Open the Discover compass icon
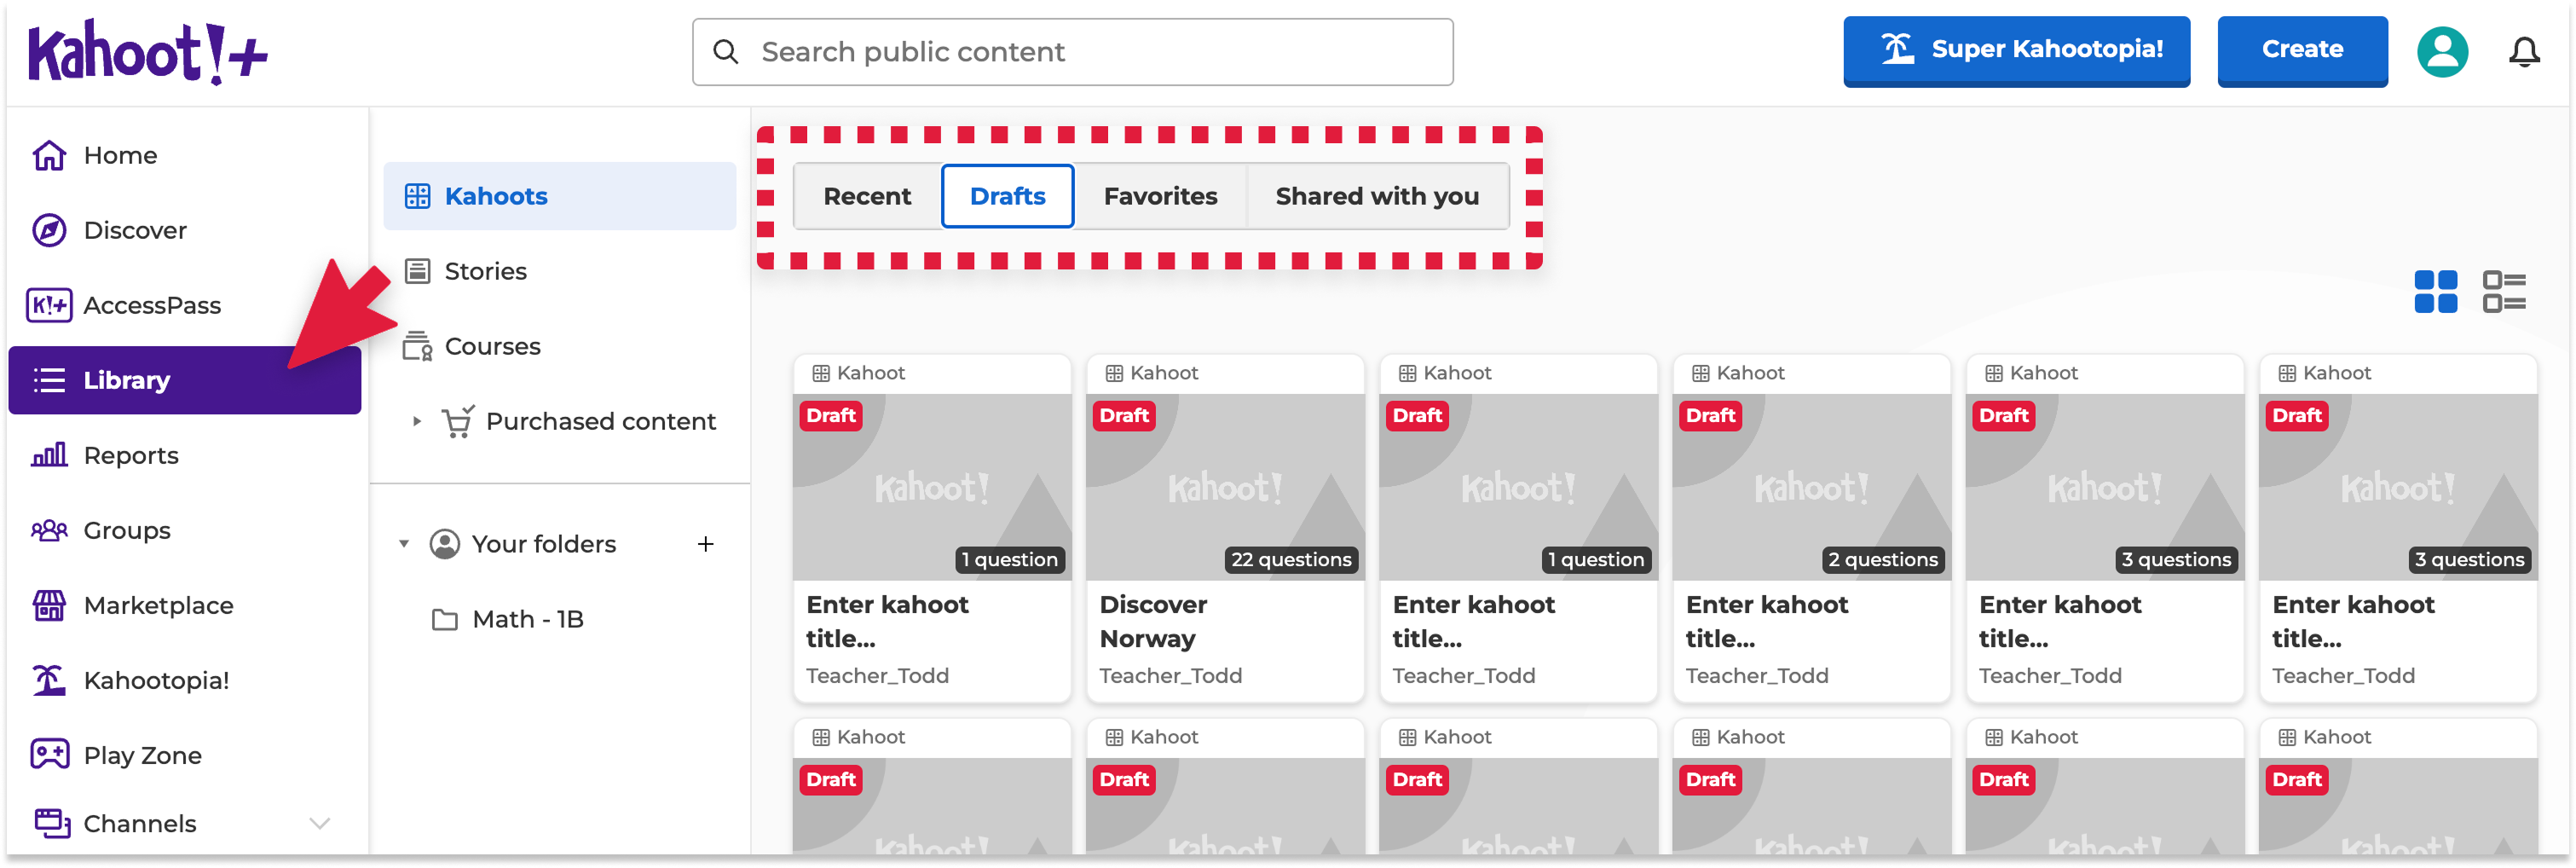Screen dimensions: 2576x868 (x=49, y=230)
